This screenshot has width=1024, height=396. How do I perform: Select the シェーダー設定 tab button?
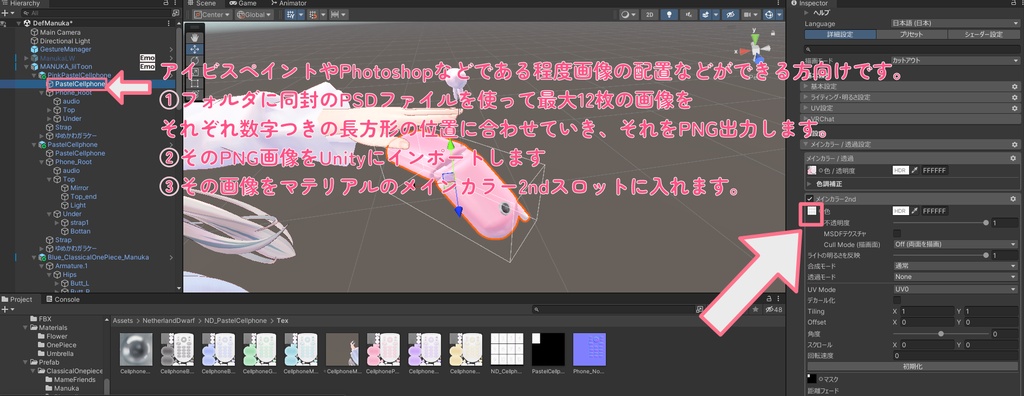click(983, 35)
